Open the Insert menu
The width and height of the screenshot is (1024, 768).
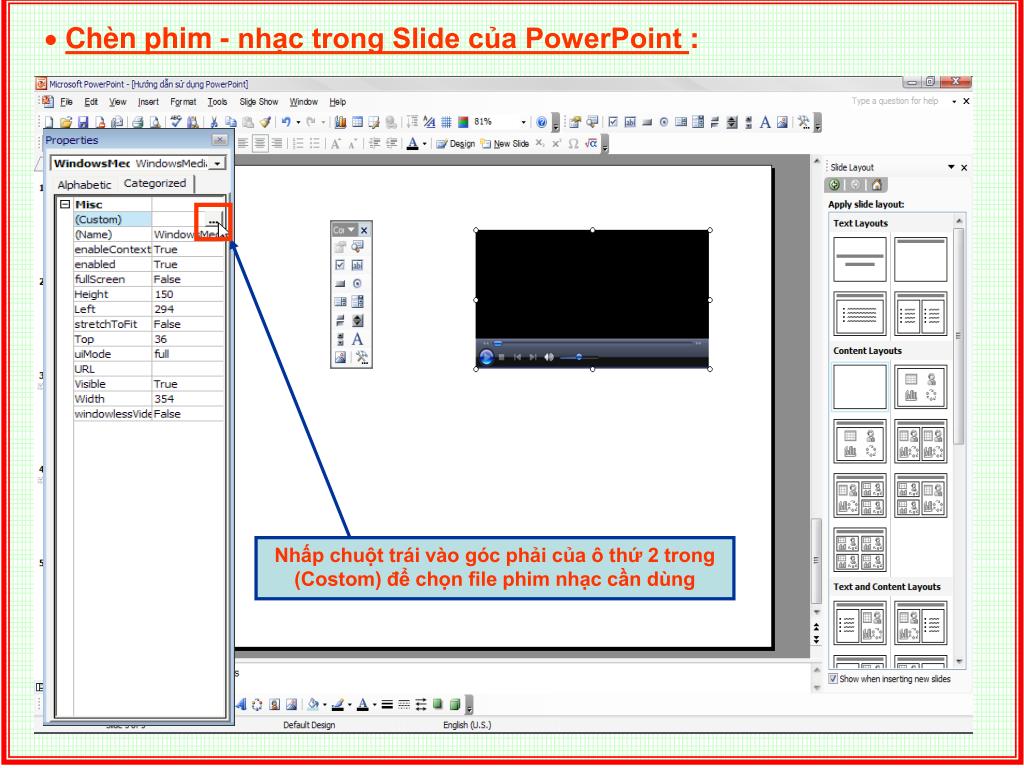tap(148, 102)
